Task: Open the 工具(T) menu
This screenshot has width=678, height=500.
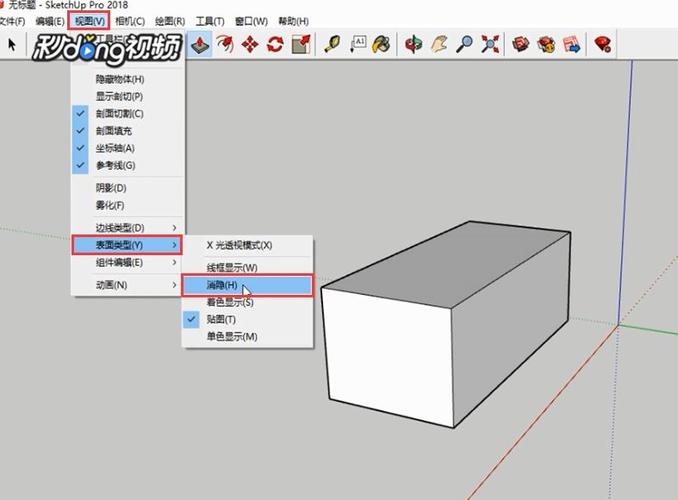Action: pos(210,21)
